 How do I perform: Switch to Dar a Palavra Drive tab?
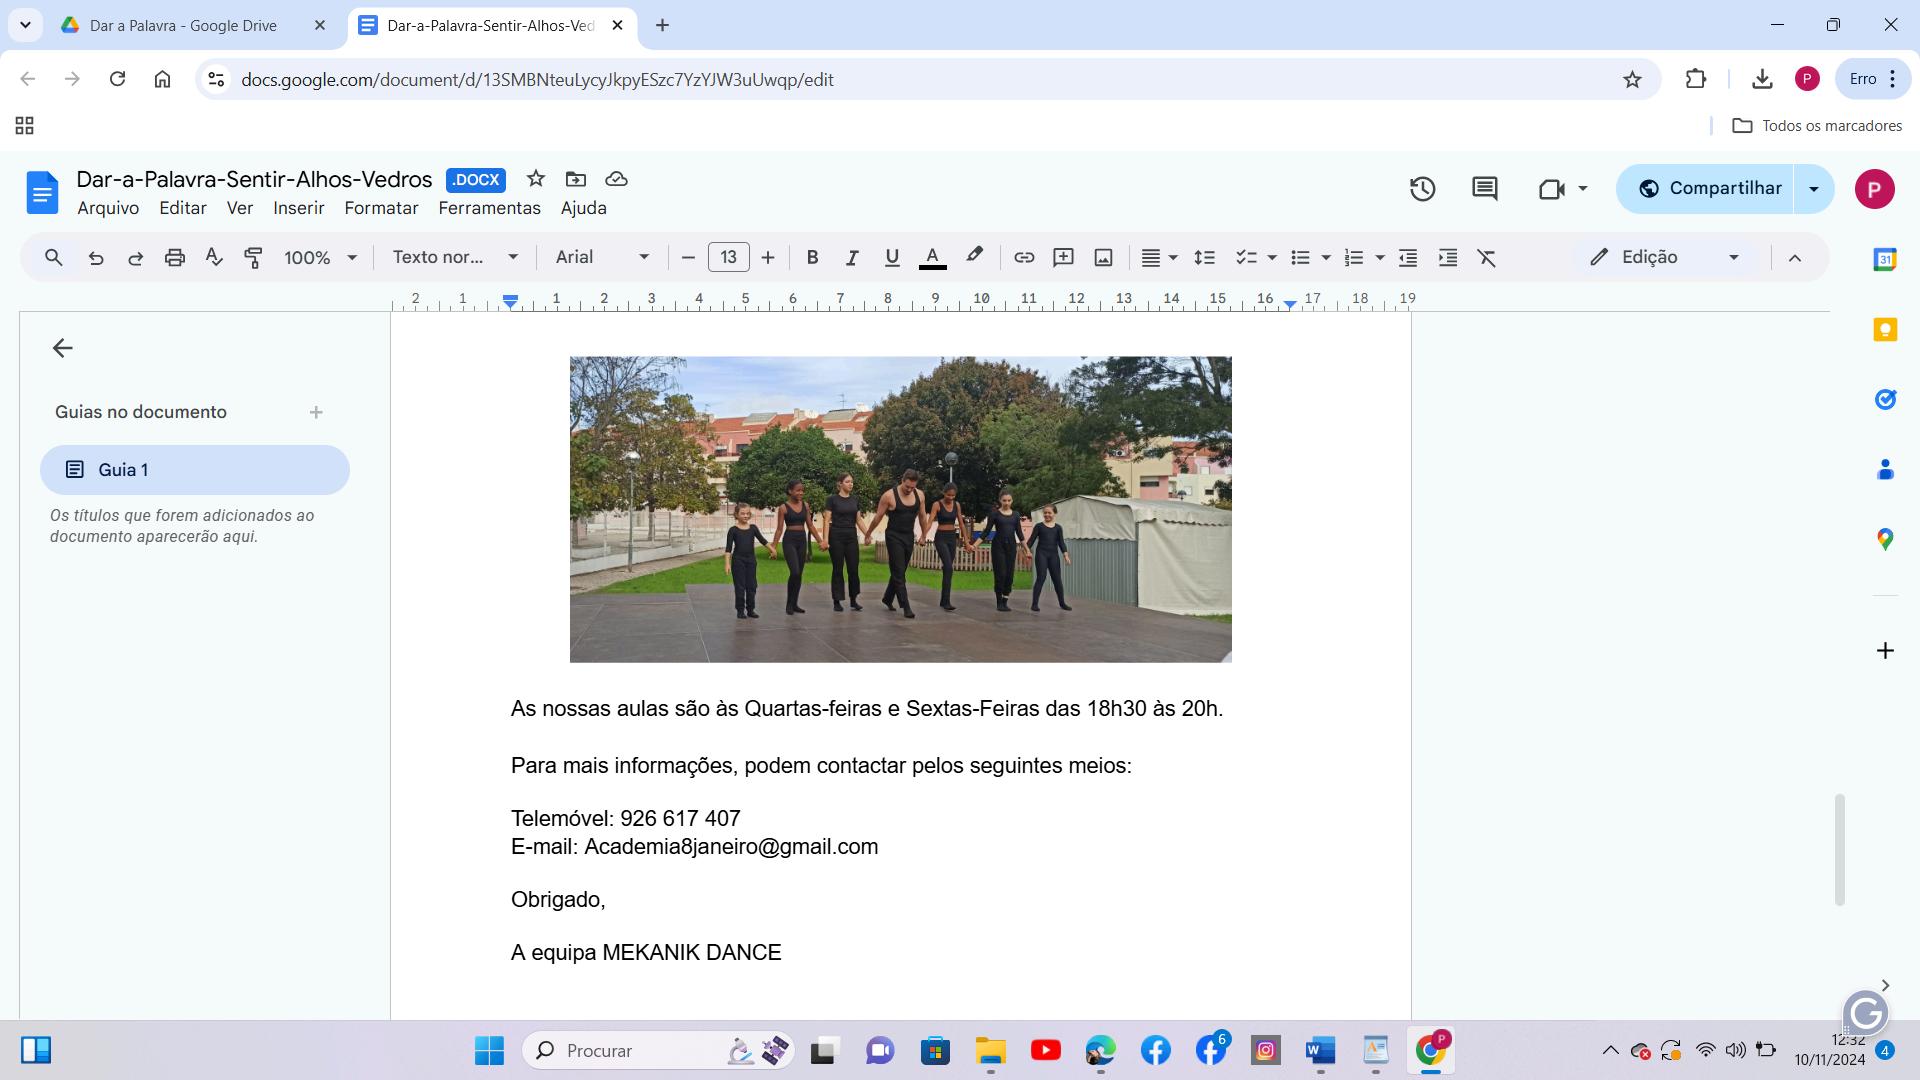pos(183,25)
